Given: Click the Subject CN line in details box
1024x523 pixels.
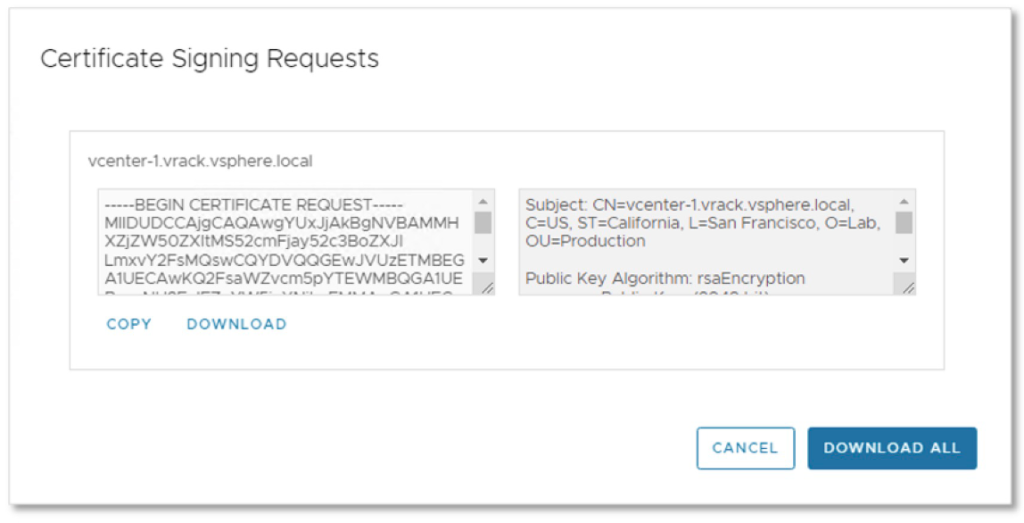Looking at the screenshot, I should 689,204.
